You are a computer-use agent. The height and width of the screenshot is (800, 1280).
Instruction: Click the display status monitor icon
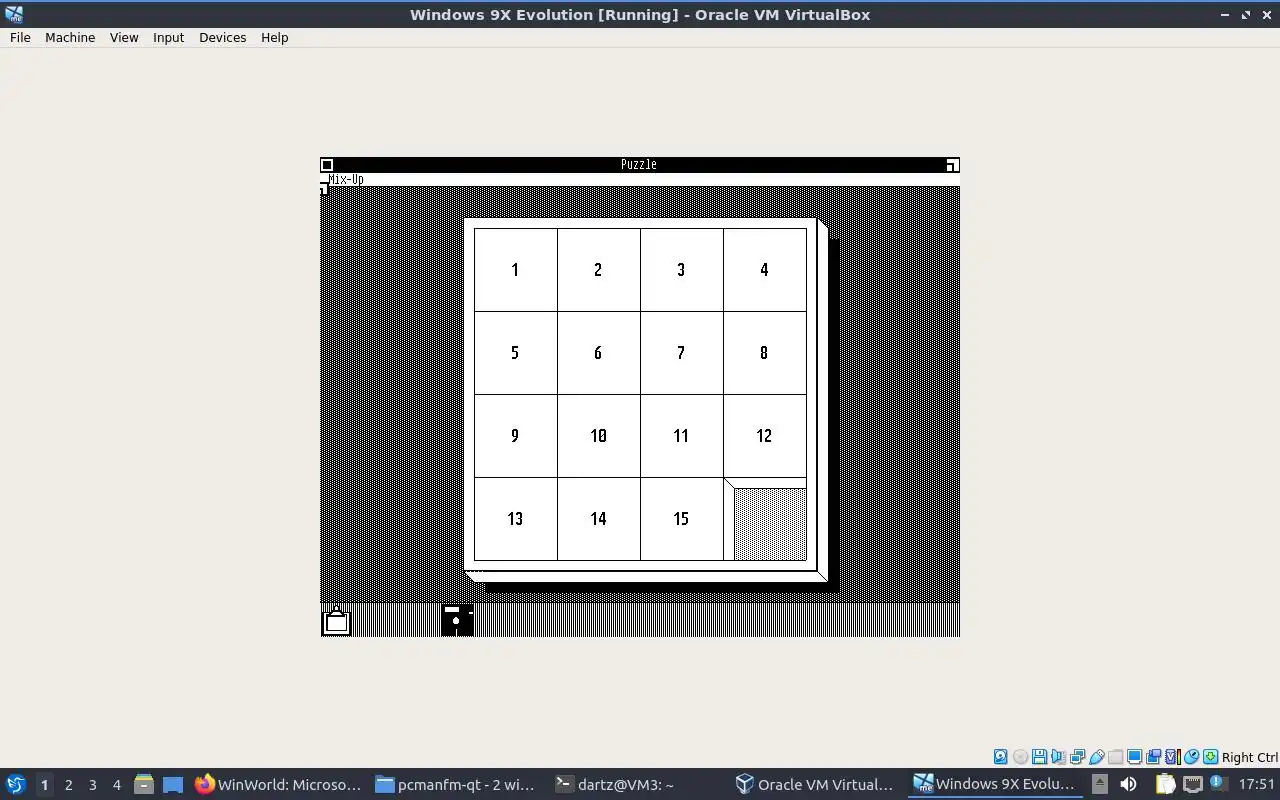[1134, 757]
